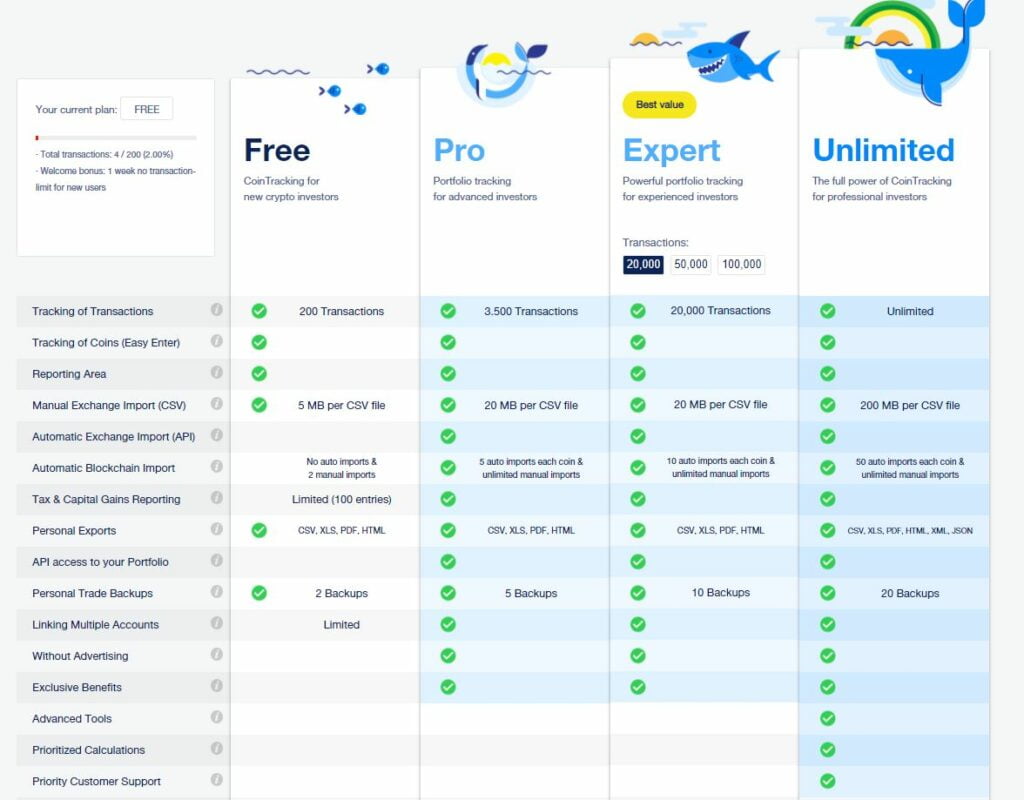Open info icon for Tracking of Coins (Easy Enter)

[216, 341]
